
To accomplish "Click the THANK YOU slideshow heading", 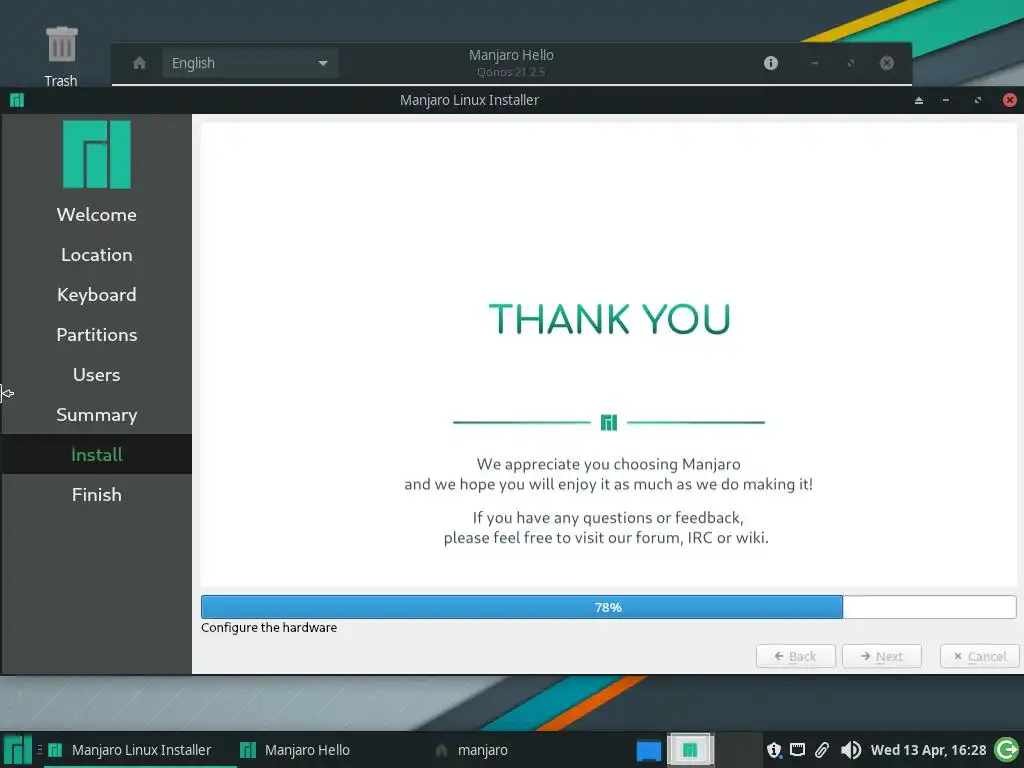I will pos(609,319).
